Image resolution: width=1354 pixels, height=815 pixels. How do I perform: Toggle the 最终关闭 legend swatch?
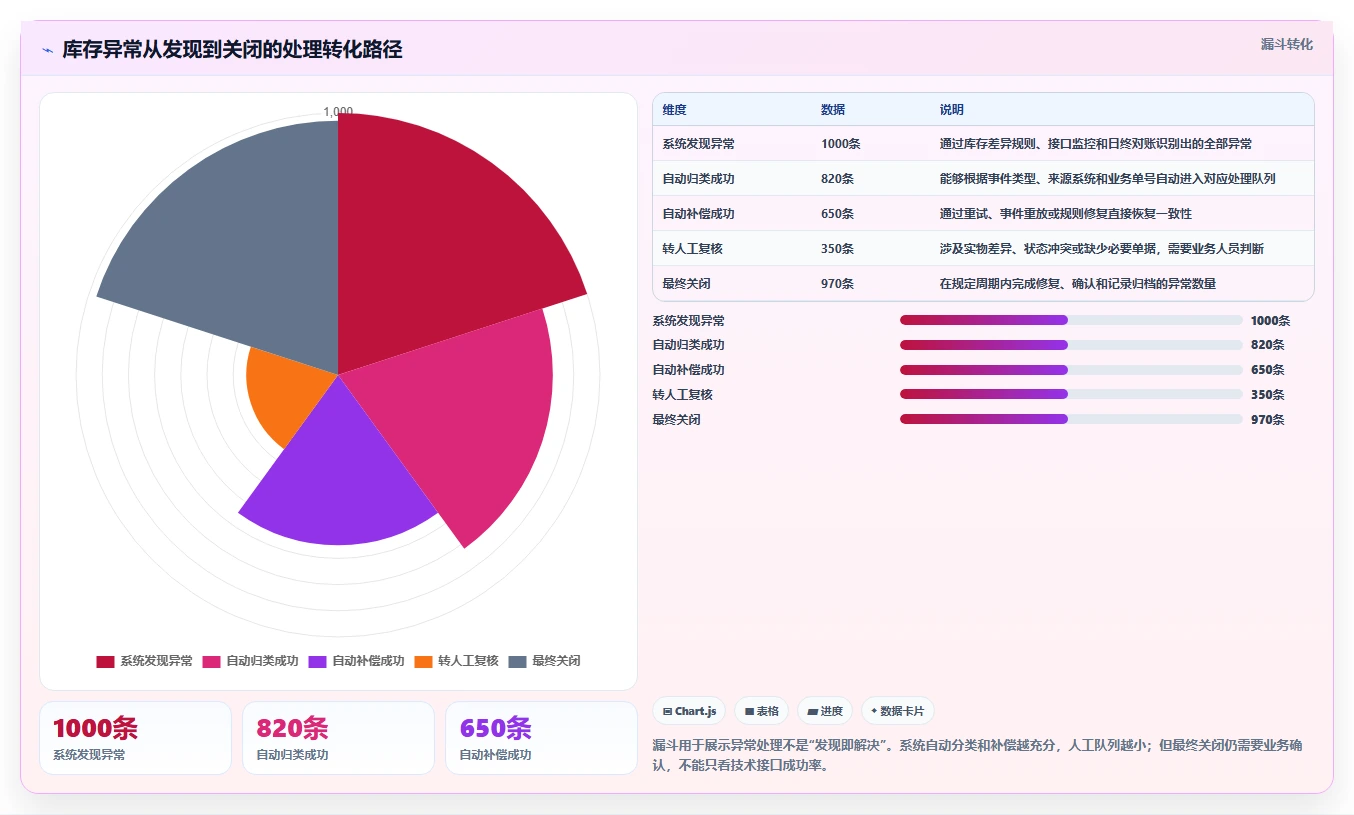tap(518, 661)
